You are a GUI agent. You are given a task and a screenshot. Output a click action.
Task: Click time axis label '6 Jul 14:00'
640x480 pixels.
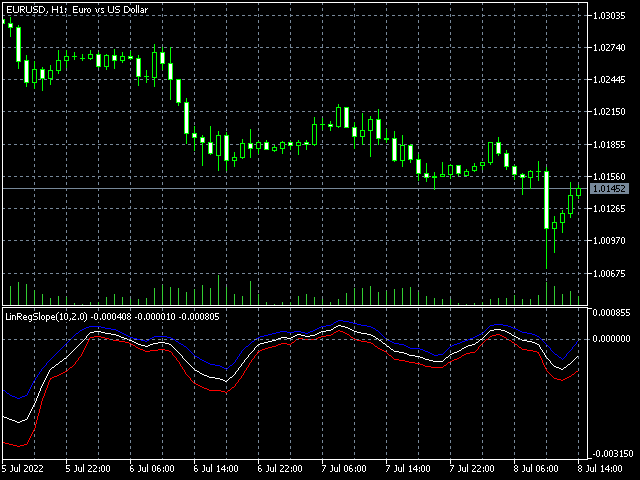coord(216,469)
